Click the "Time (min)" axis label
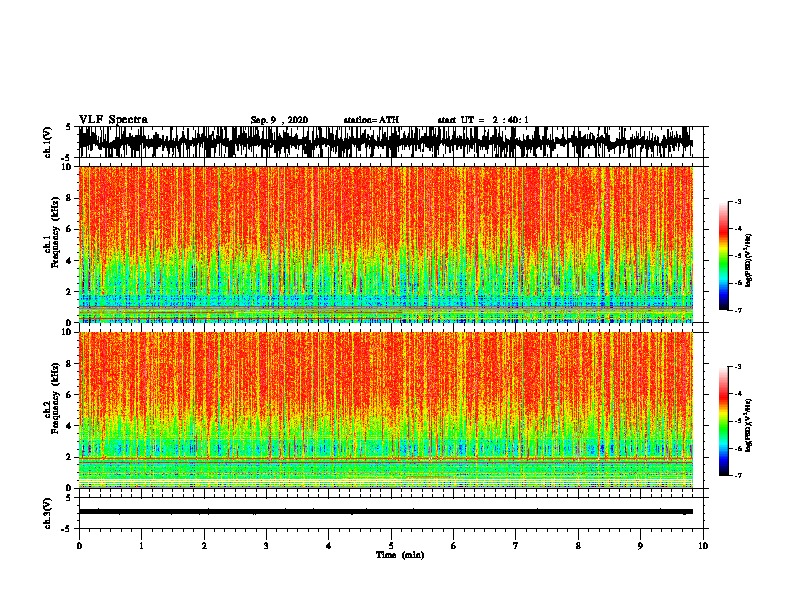This screenshot has height=612, width=792. pyautogui.click(x=400, y=555)
